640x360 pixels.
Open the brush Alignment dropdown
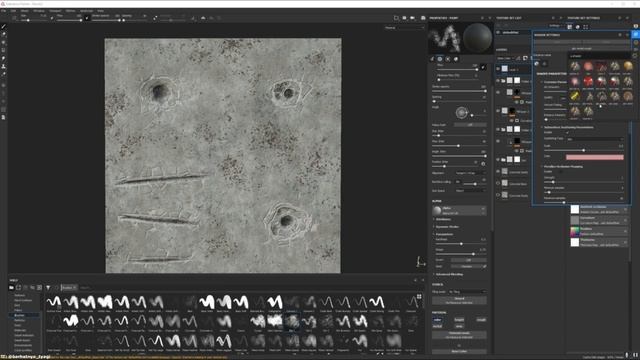click(471, 173)
